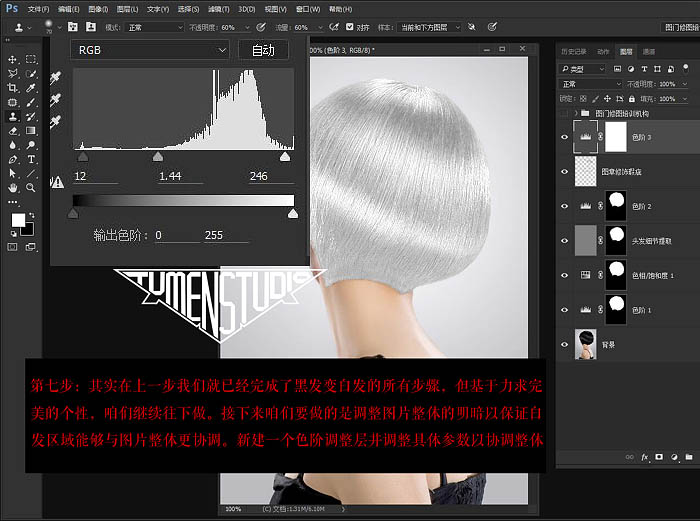
Task: Swap foreground and background colors
Action: click(x=32, y=215)
